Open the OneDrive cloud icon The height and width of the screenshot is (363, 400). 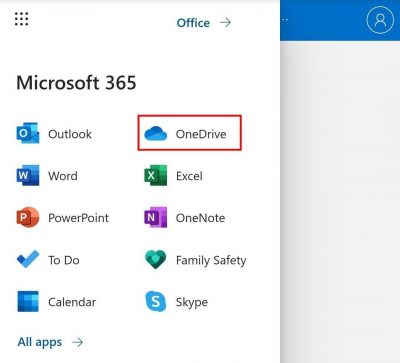(x=156, y=133)
